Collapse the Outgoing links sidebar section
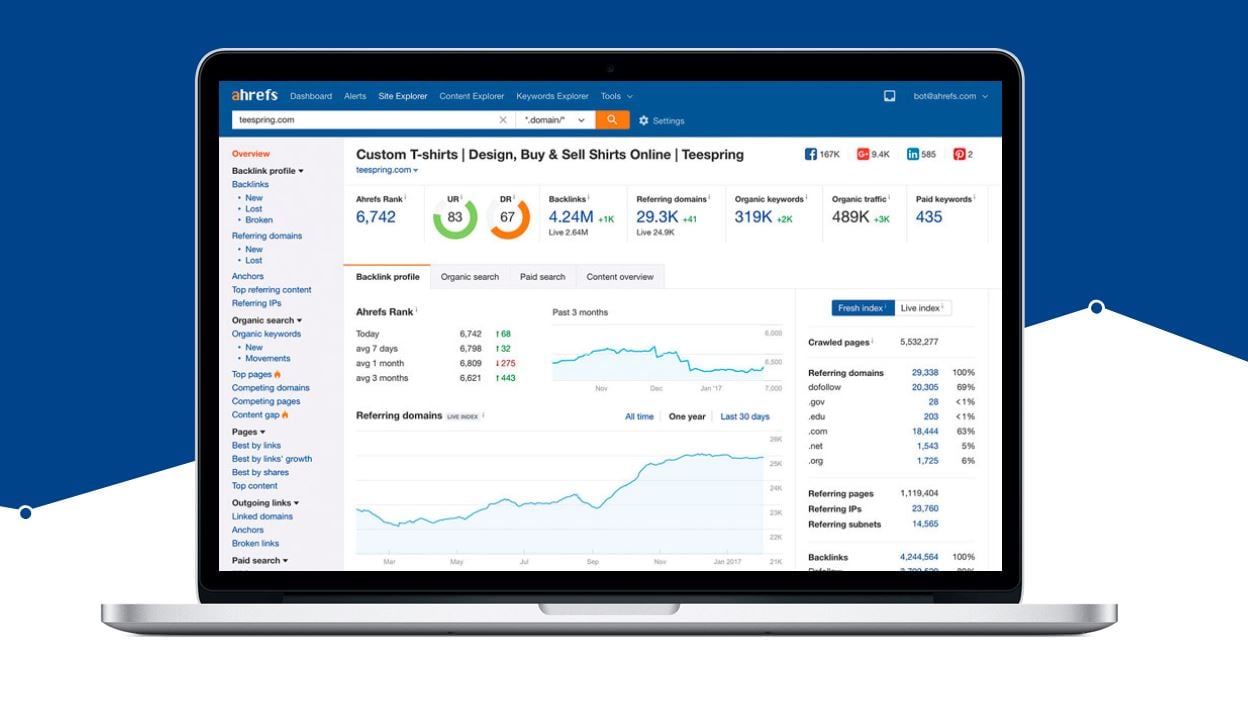 pyautogui.click(x=266, y=503)
